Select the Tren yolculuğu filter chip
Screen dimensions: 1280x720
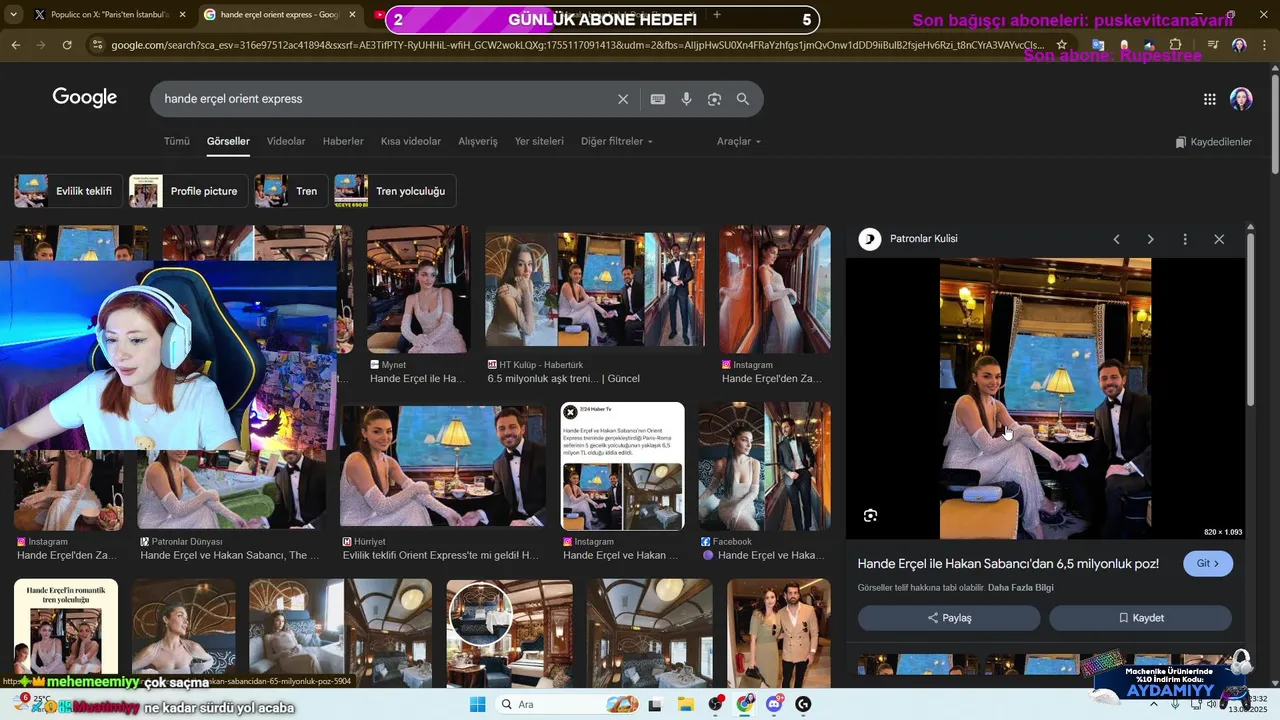395,191
